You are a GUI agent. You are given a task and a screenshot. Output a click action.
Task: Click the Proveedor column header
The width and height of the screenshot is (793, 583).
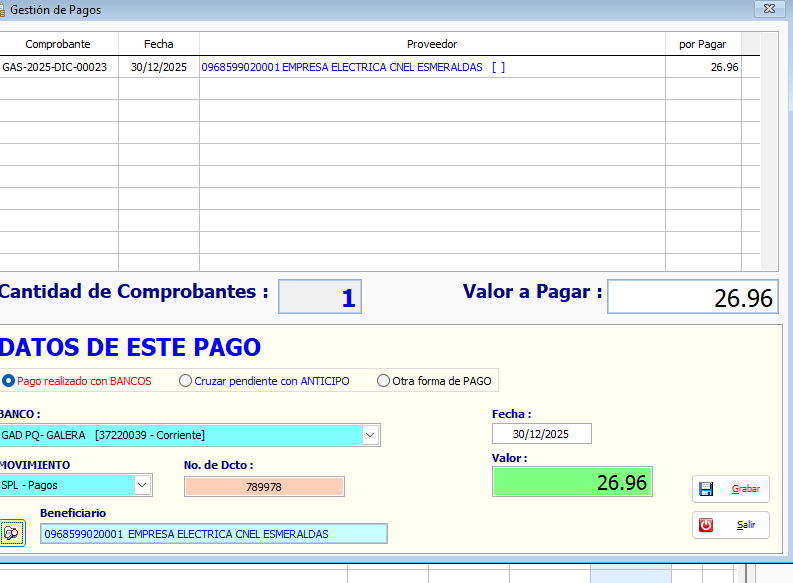coord(432,44)
